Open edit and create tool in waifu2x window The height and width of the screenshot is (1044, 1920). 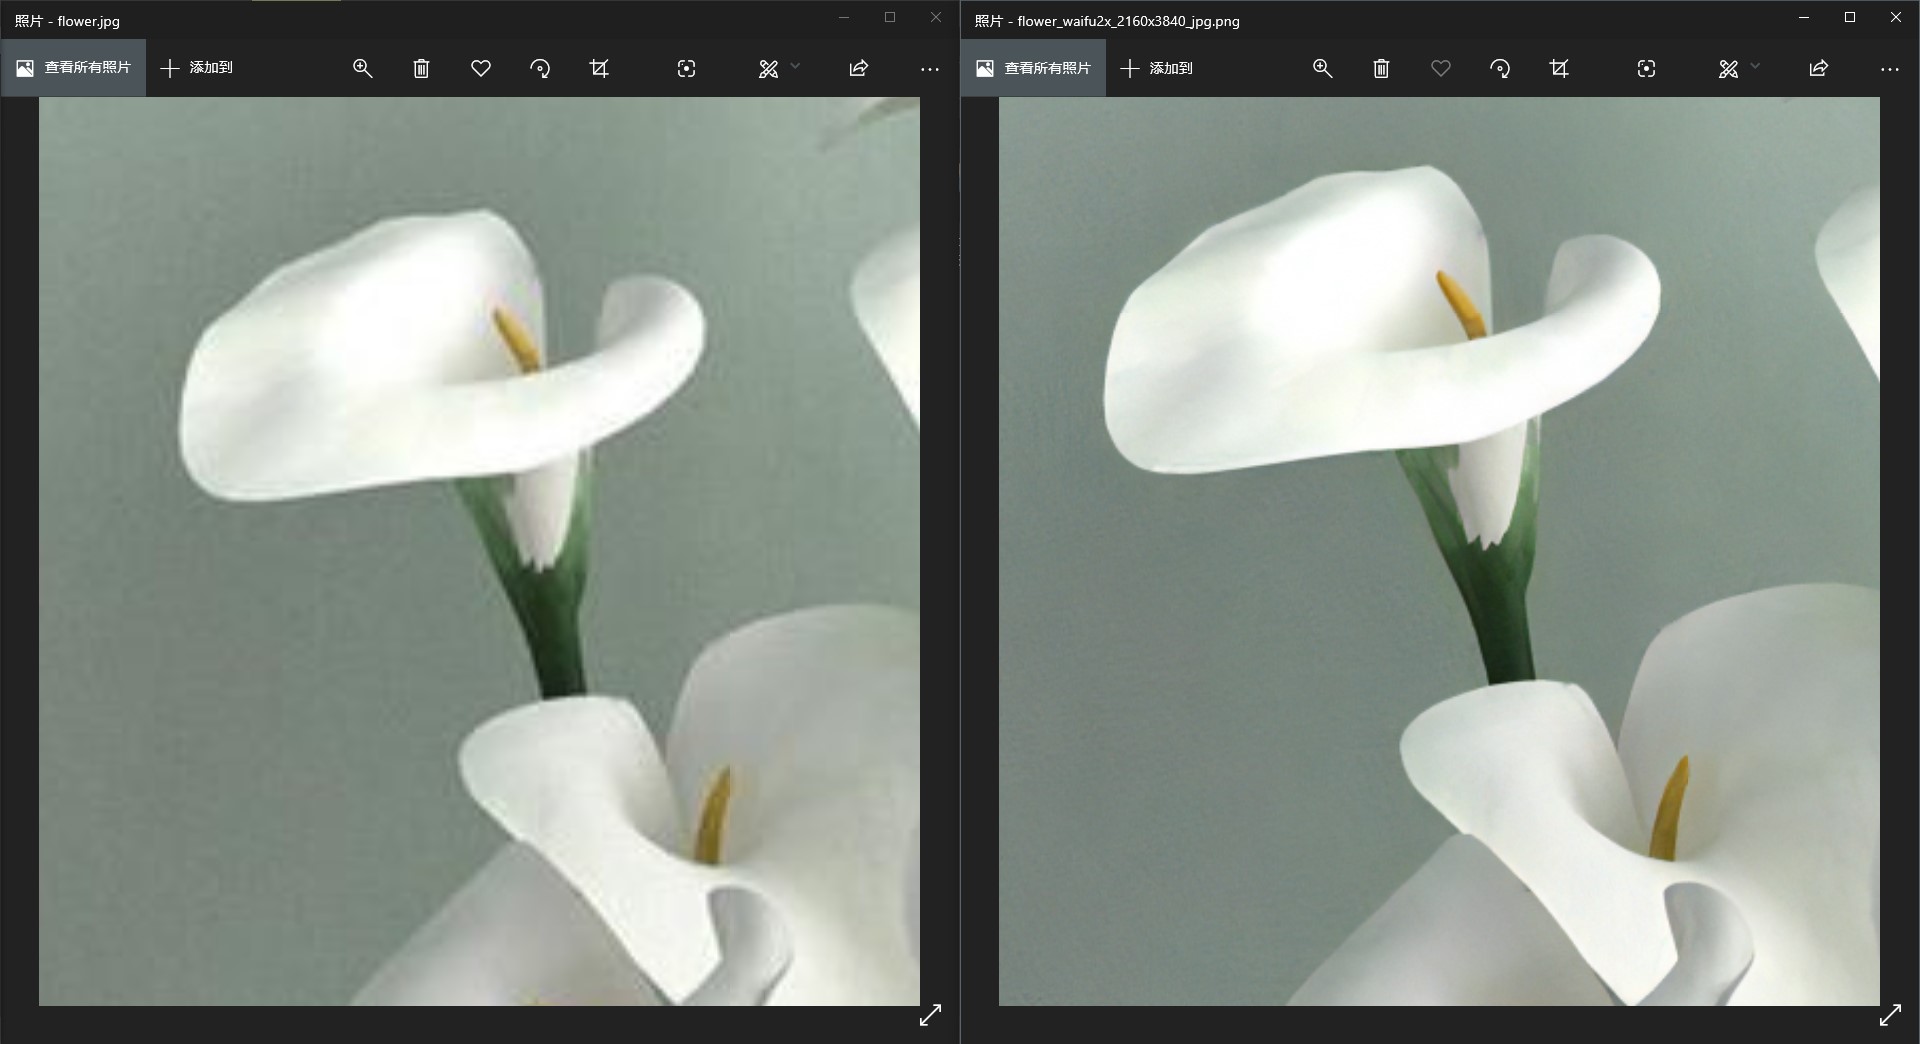click(1728, 68)
